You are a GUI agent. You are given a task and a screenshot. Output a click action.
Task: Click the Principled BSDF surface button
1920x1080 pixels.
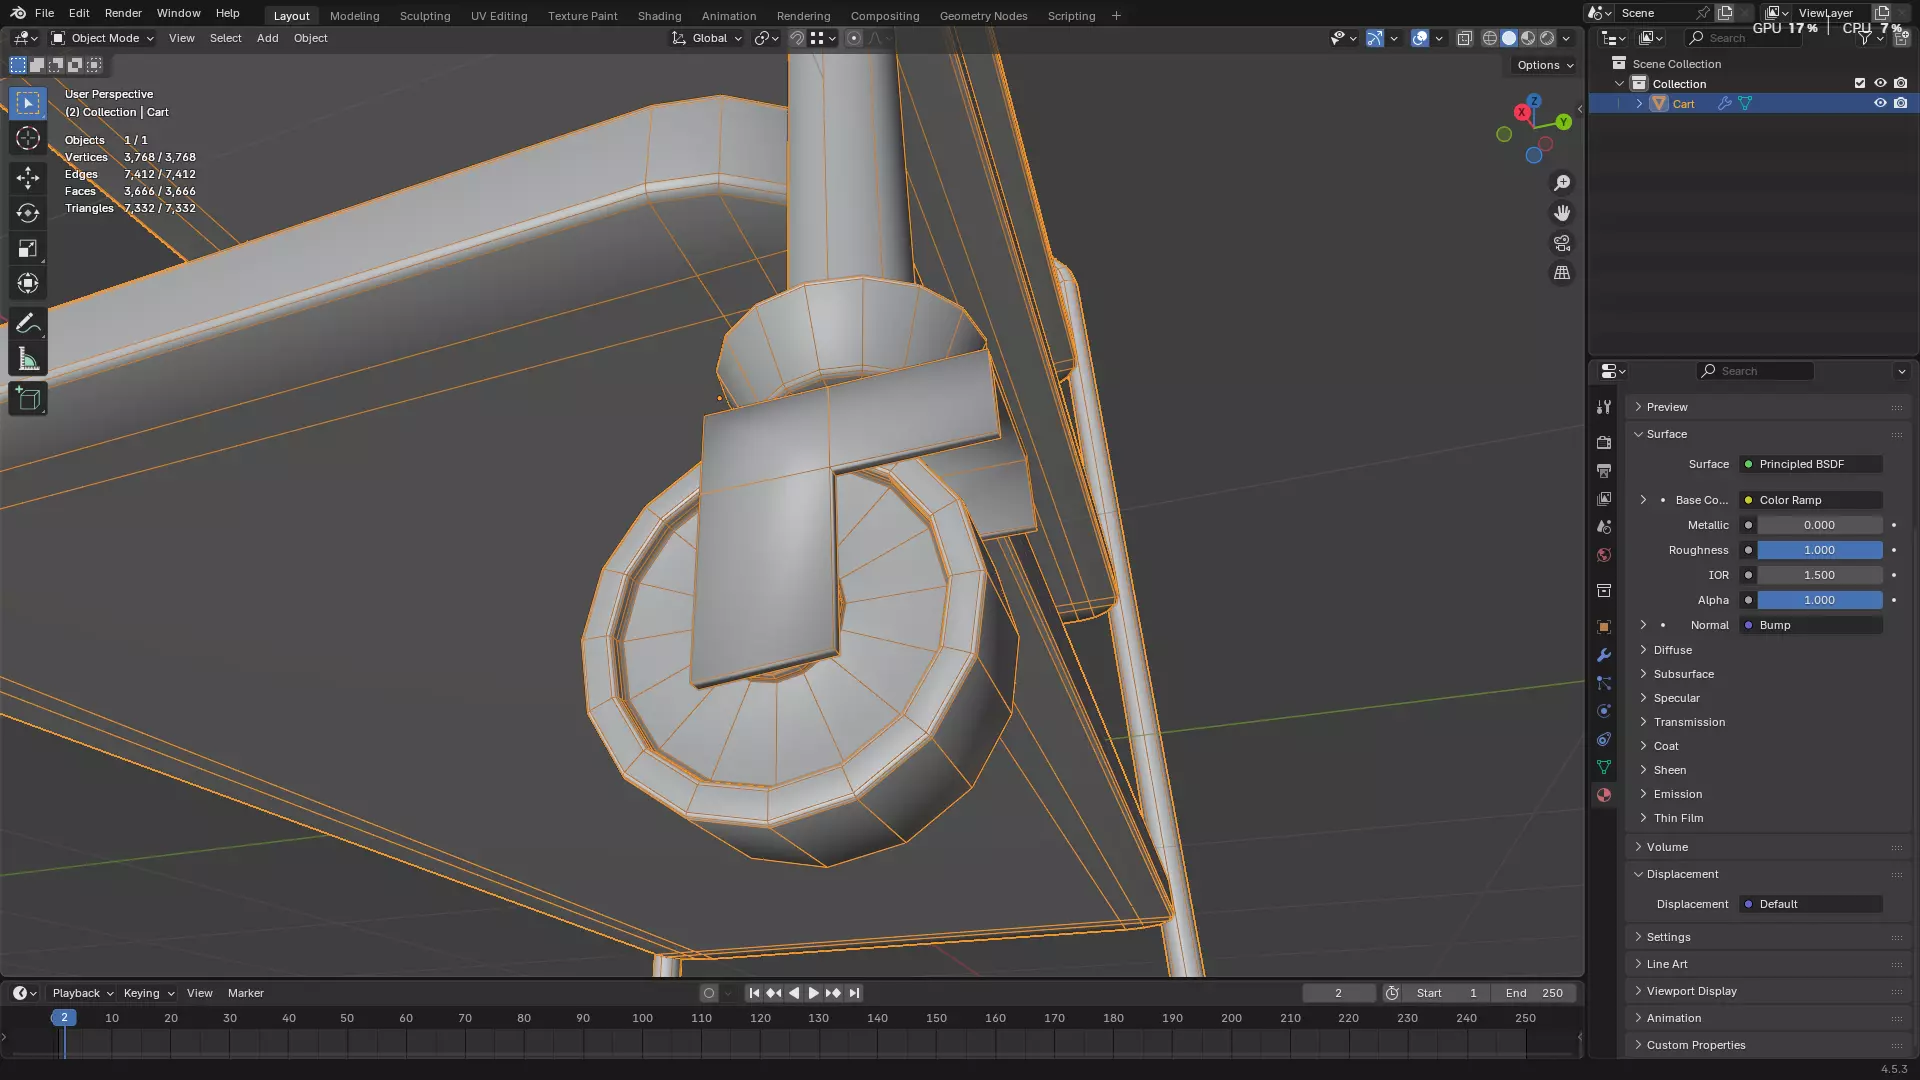[1810, 464]
